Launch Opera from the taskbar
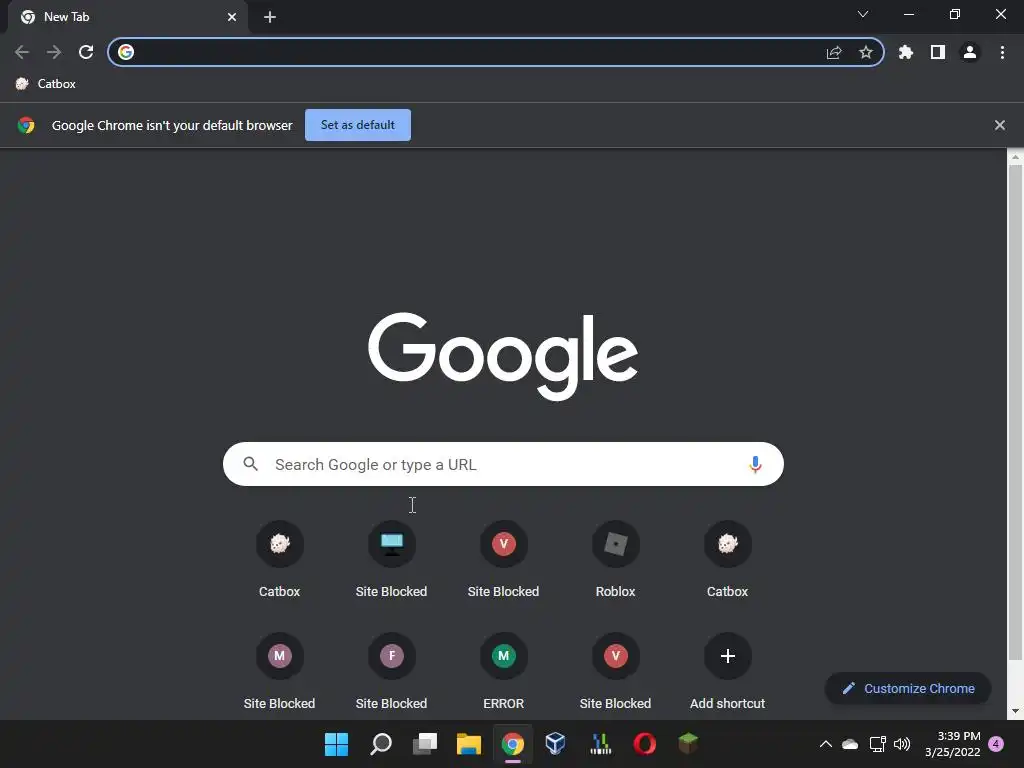The width and height of the screenshot is (1024, 768). click(645, 744)
